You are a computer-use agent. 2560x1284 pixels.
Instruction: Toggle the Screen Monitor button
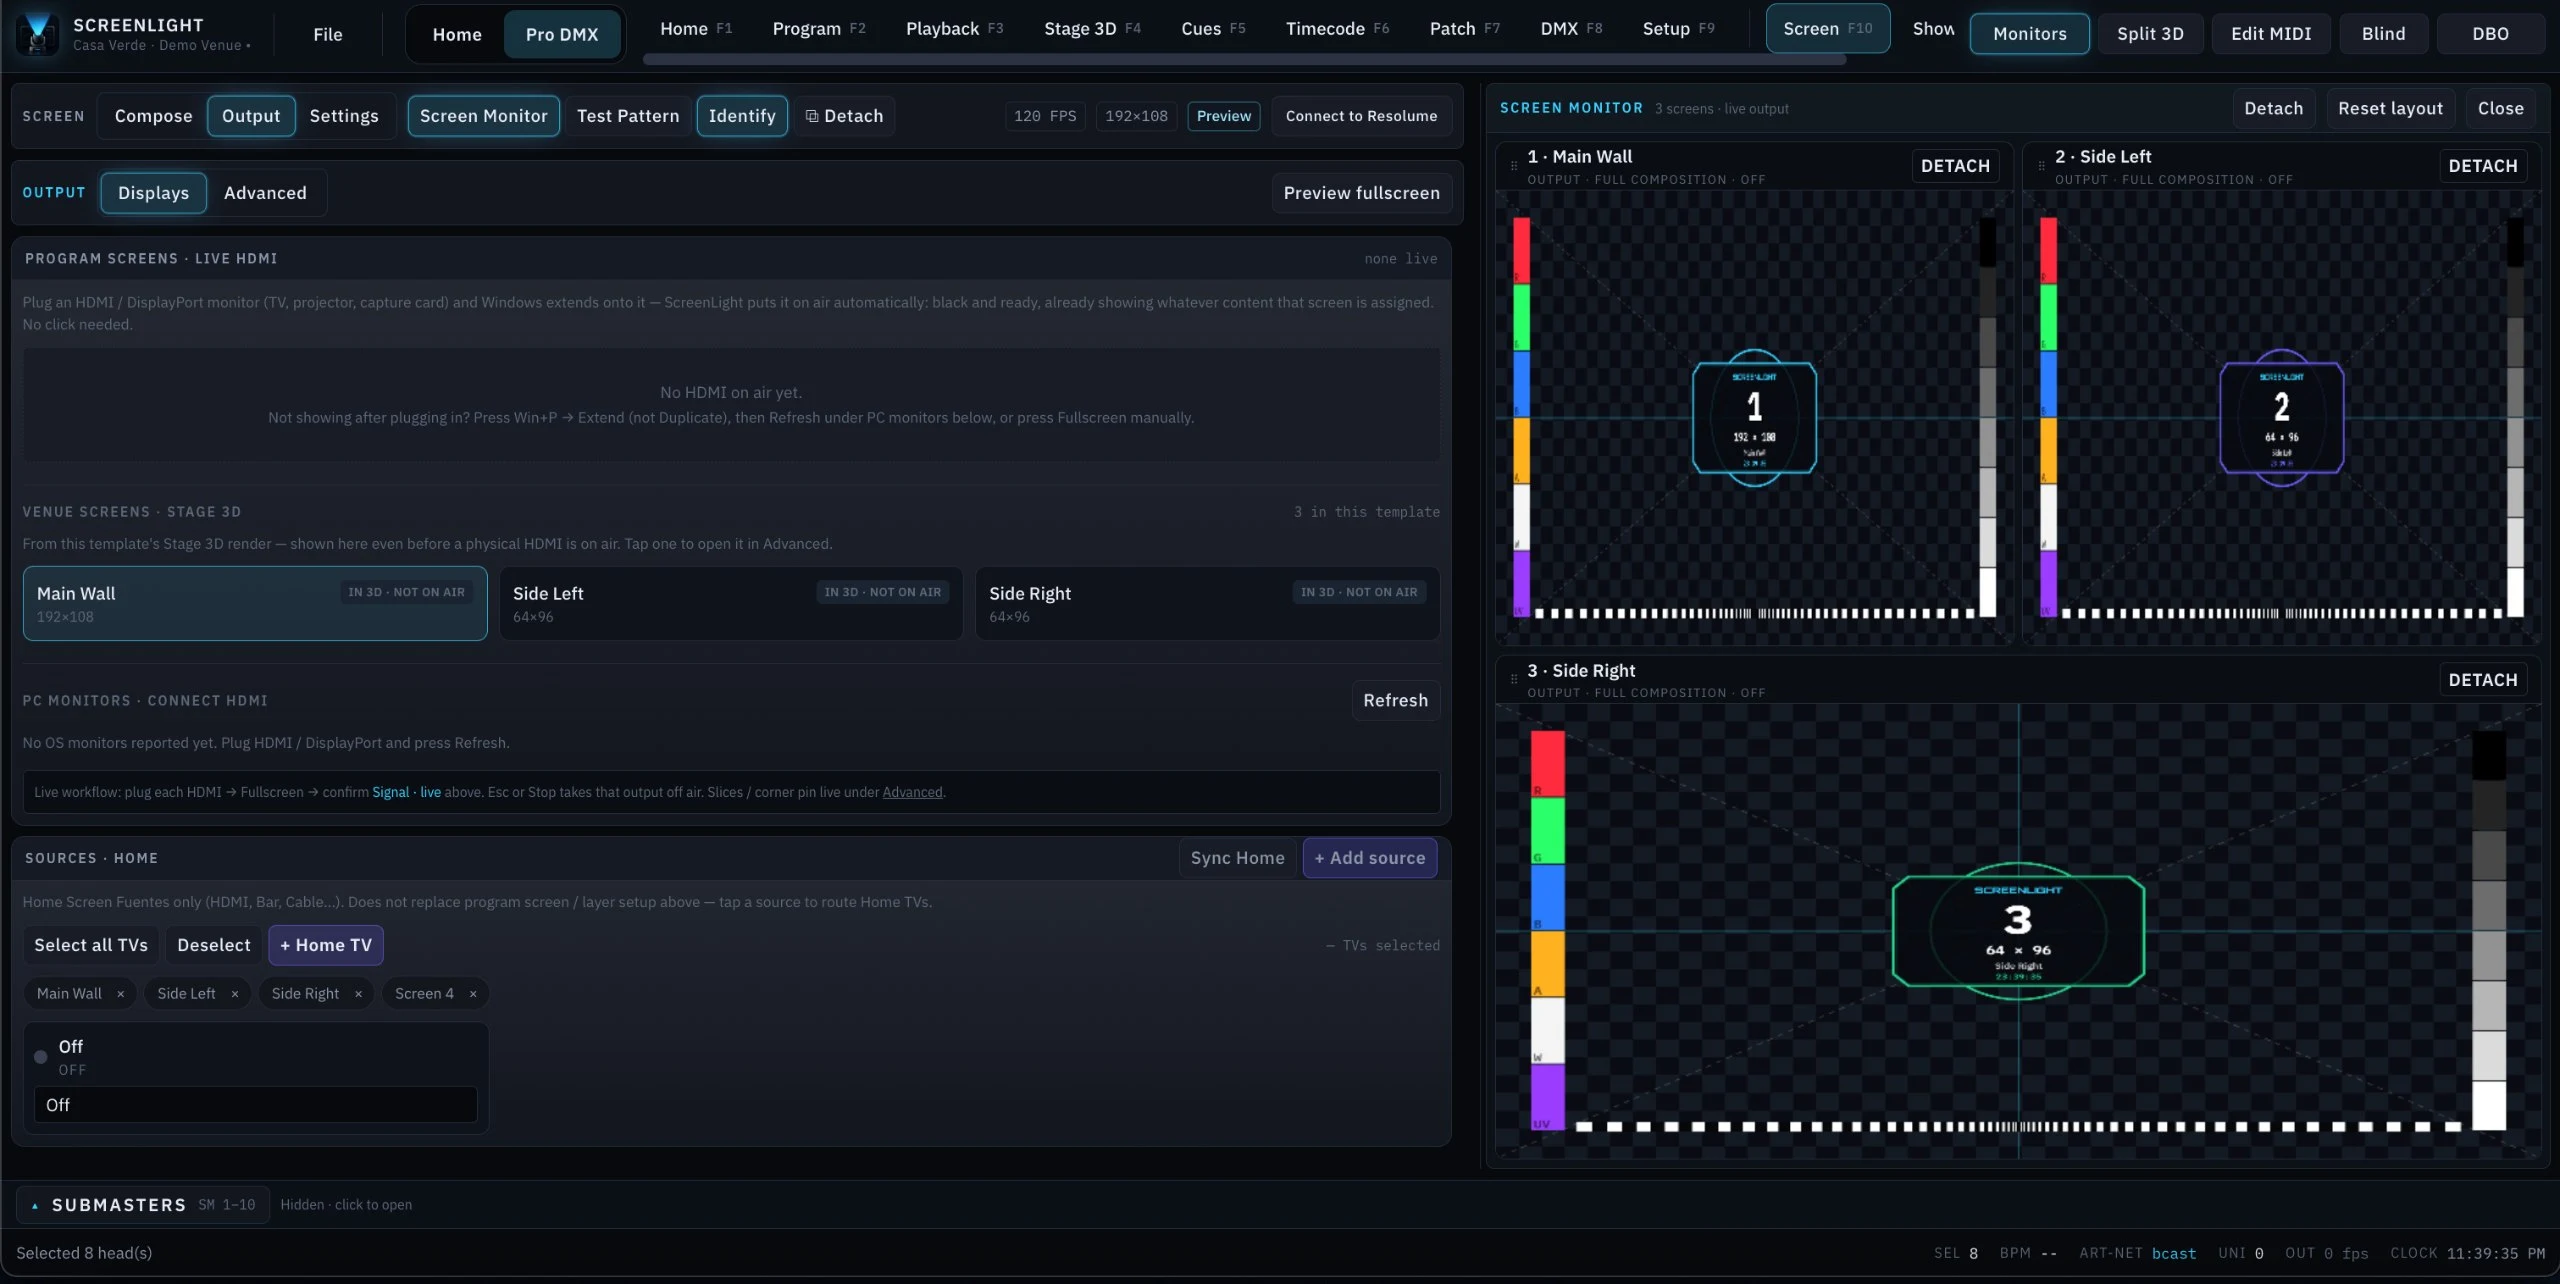pos(483,116)
